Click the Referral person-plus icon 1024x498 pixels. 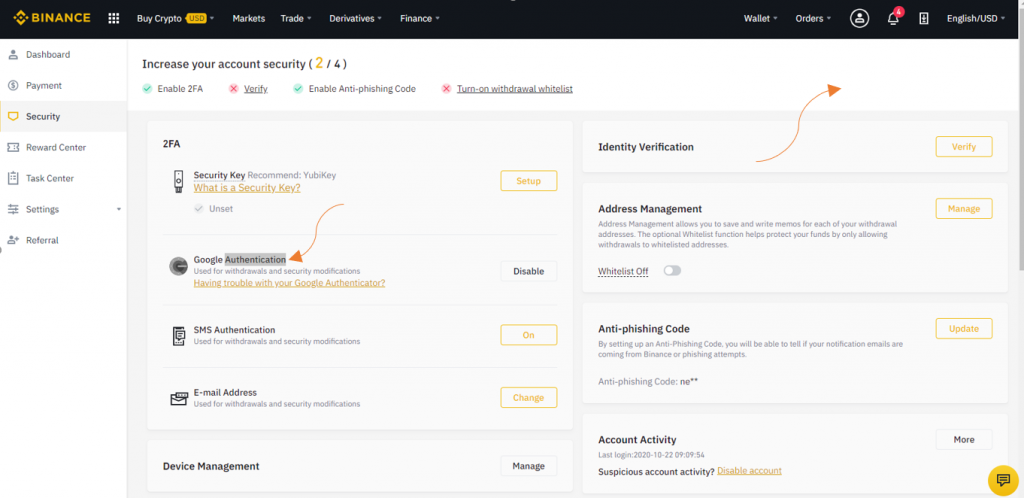pyautogui.click(x=12, y=240)
